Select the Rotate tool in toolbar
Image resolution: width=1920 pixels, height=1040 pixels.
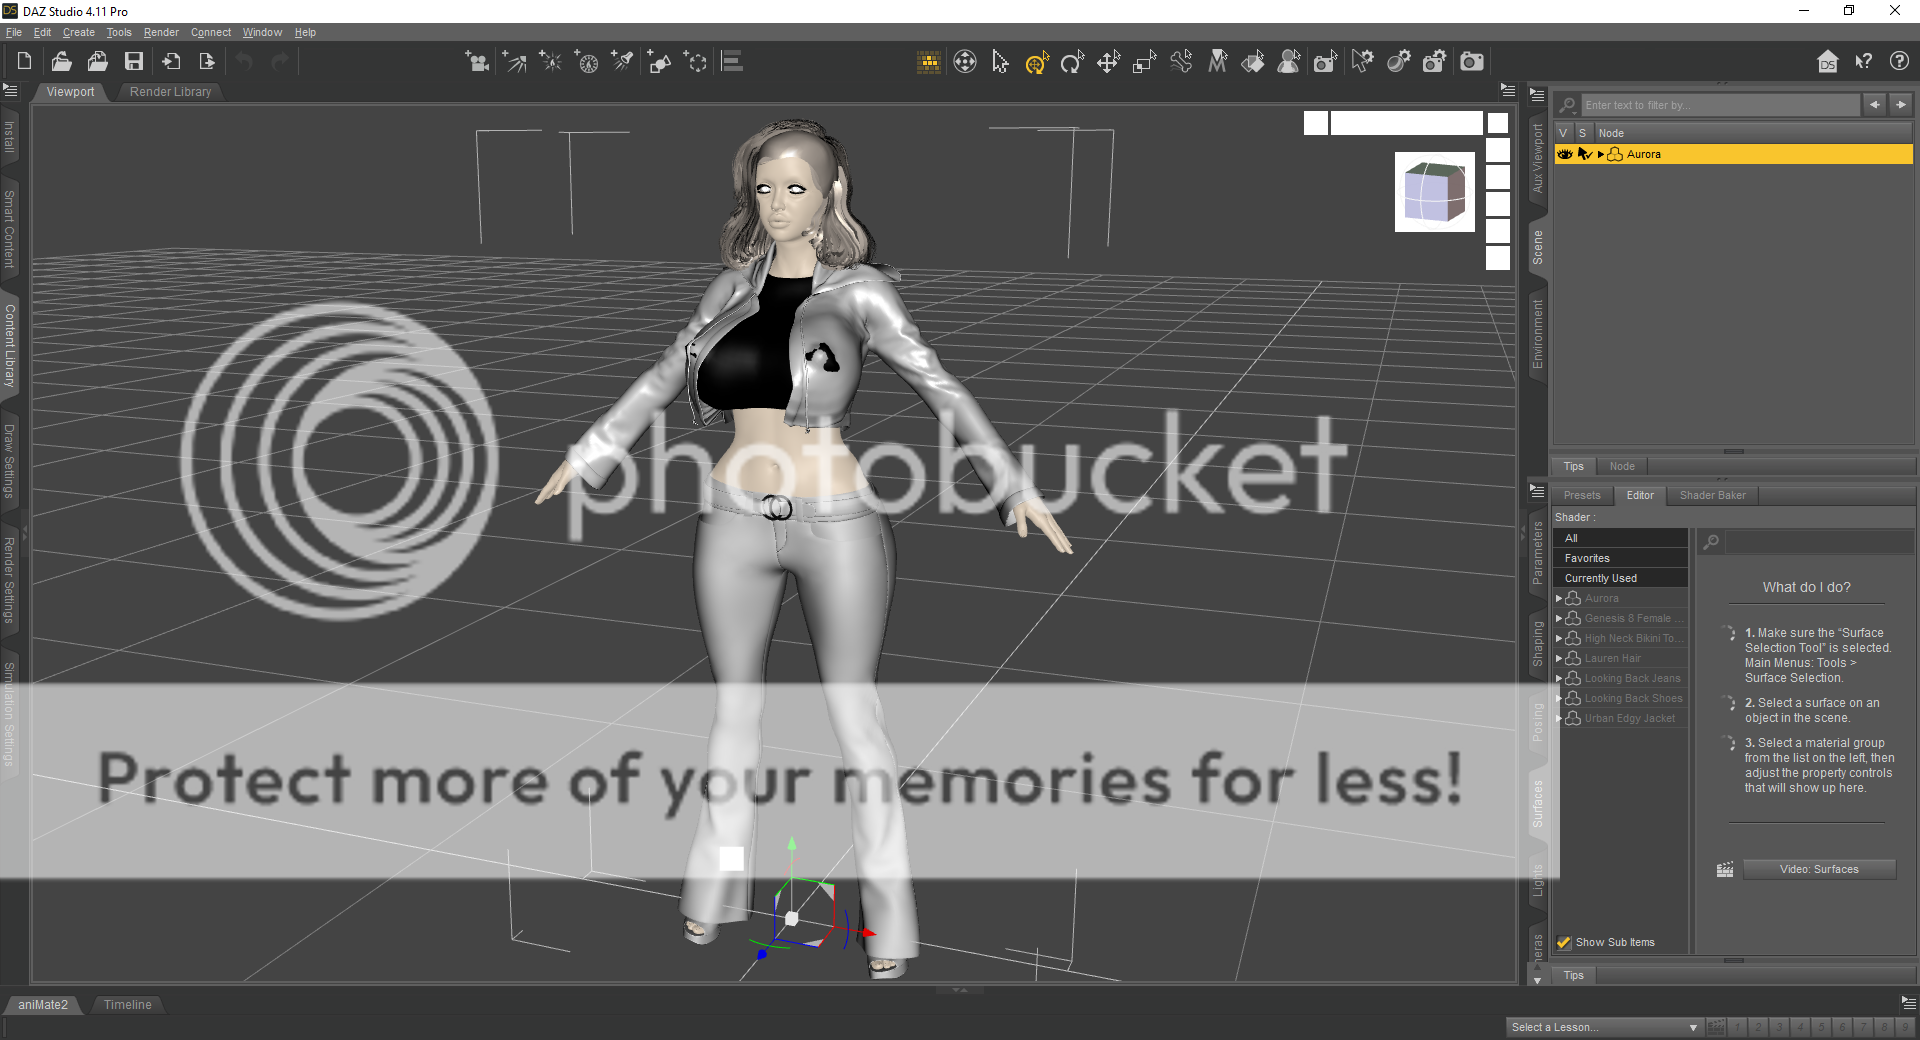pos(1072,63)
